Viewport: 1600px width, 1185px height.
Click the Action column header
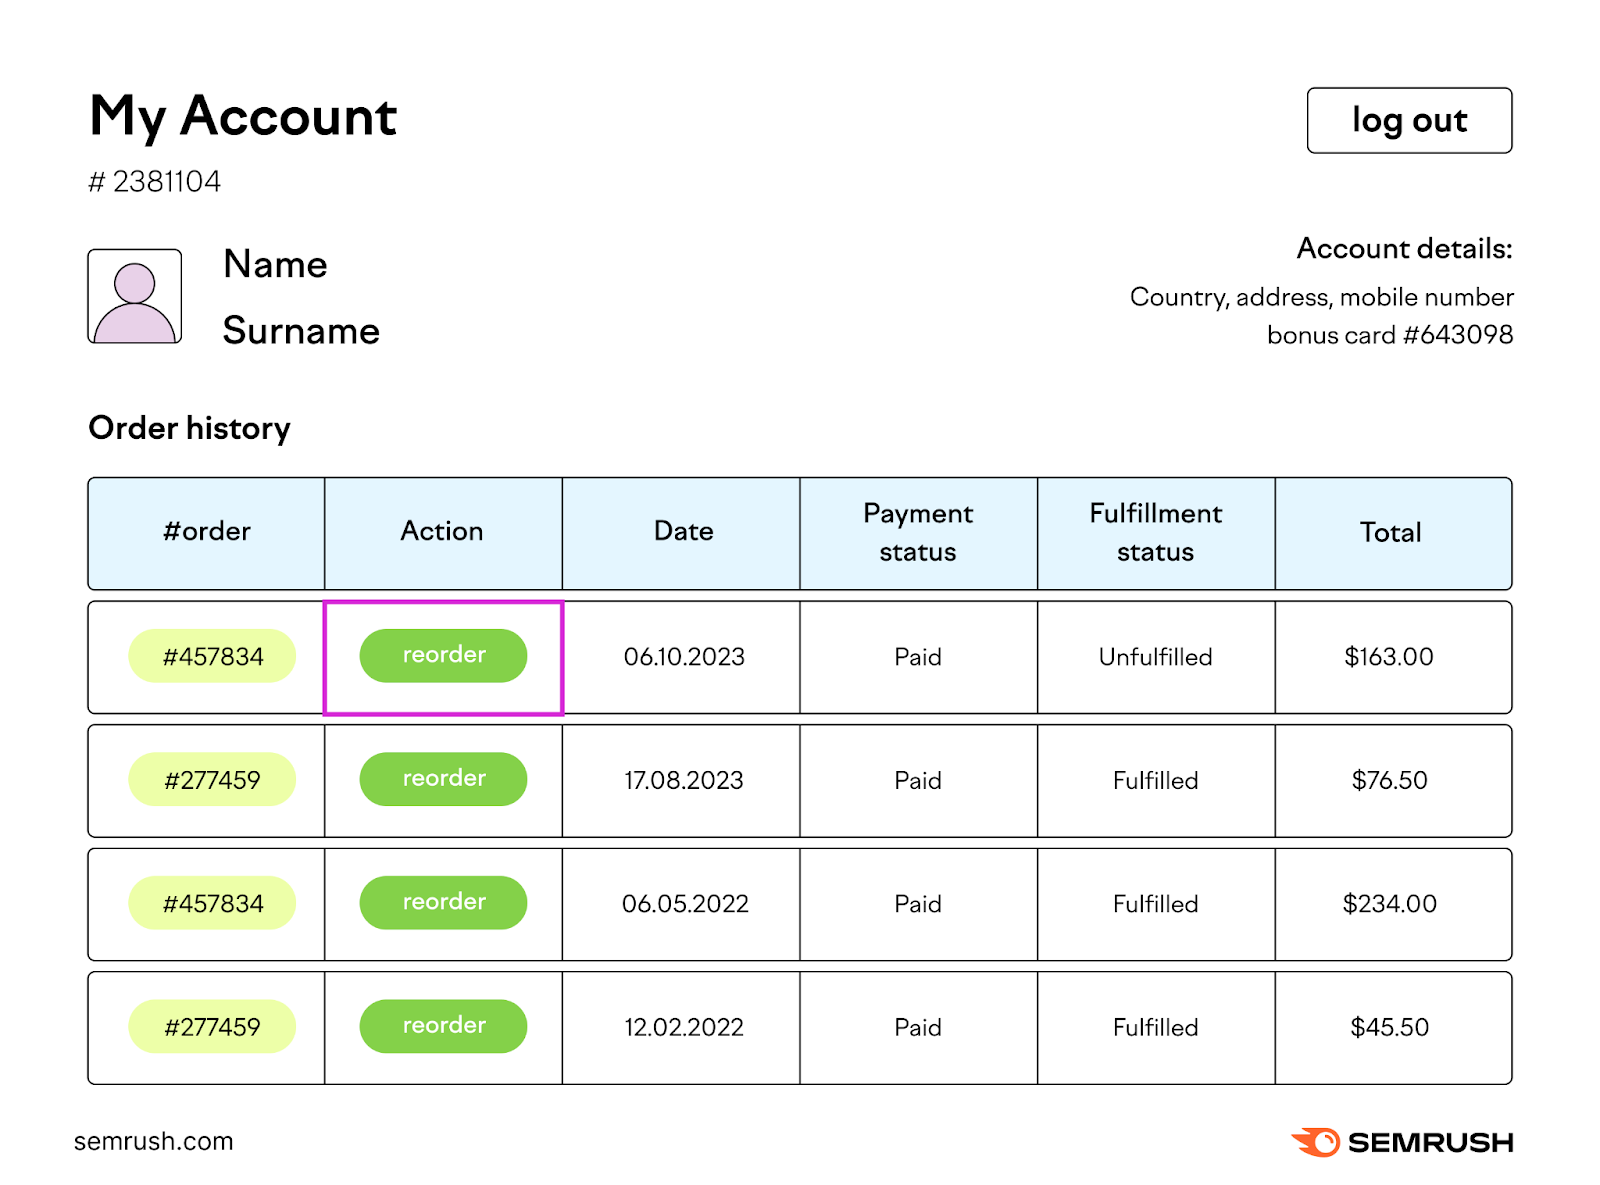click(x=443, y=532)
